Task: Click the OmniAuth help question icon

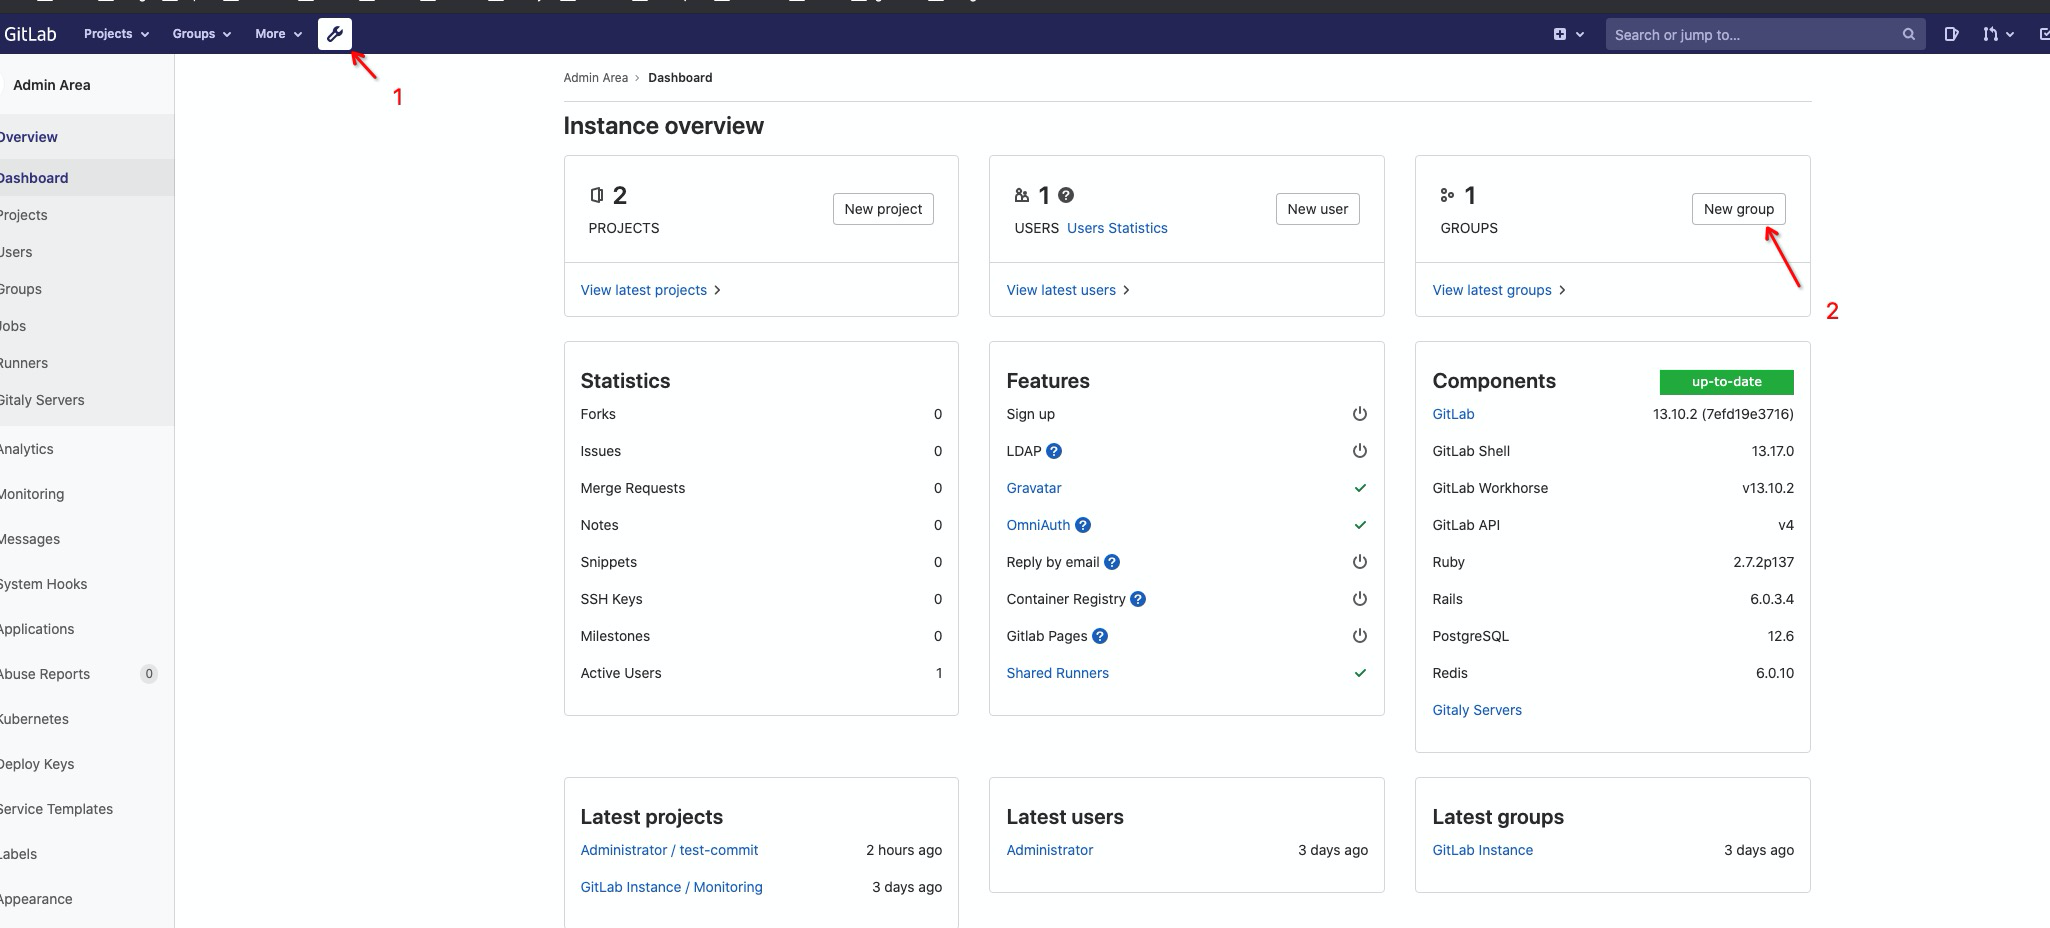Action: pyautogui.click(x=1083, y=525)
